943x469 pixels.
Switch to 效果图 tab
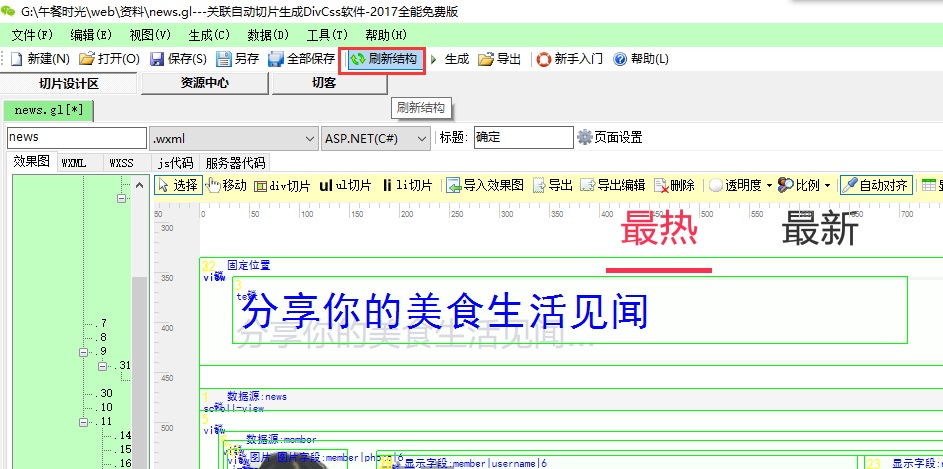(x=31, y=161)
